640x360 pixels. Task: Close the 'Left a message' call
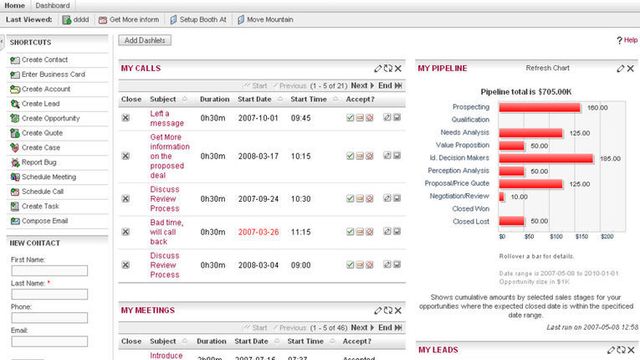pos(126,118)
